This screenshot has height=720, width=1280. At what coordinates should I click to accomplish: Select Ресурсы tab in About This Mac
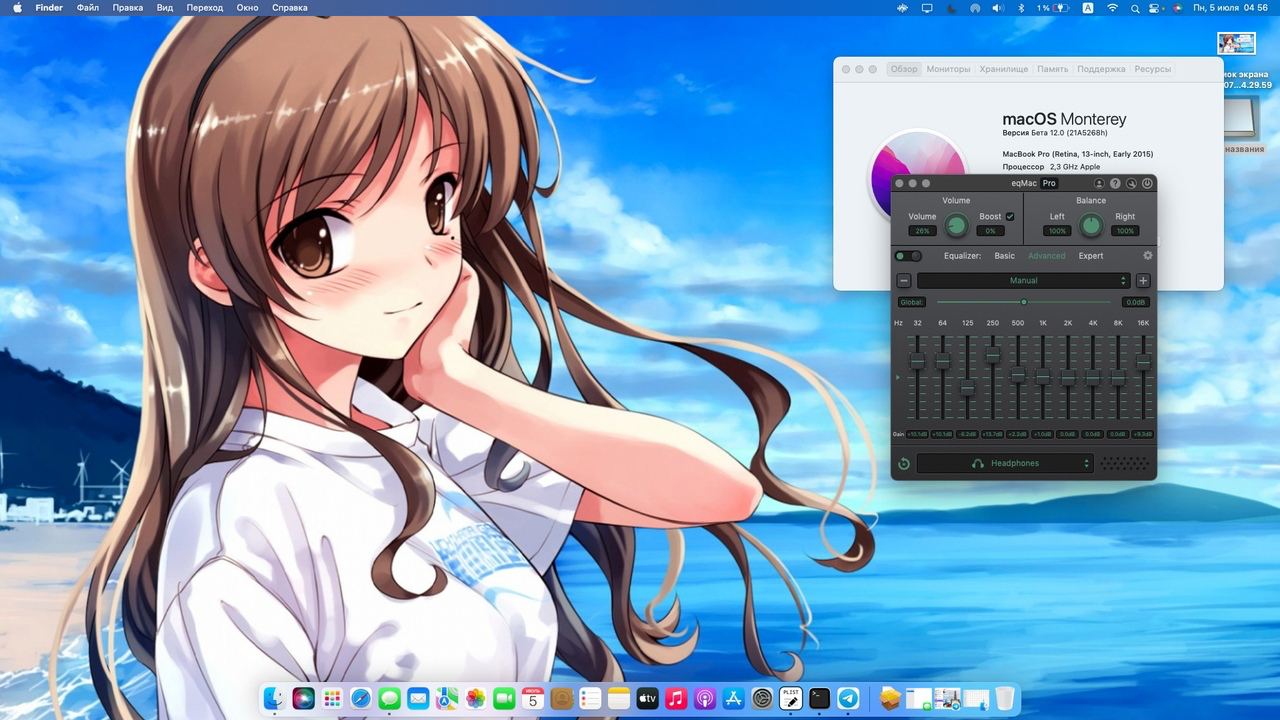(1152, 69)
